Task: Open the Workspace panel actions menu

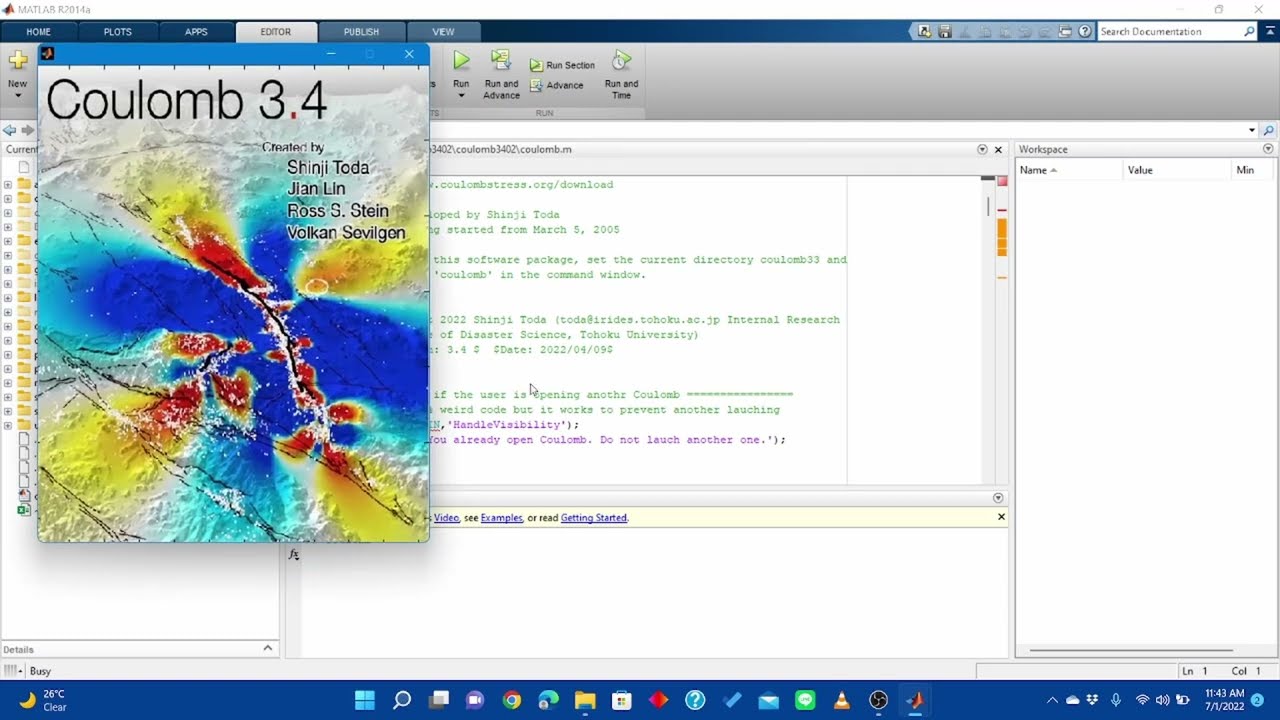Action: 1268,149
